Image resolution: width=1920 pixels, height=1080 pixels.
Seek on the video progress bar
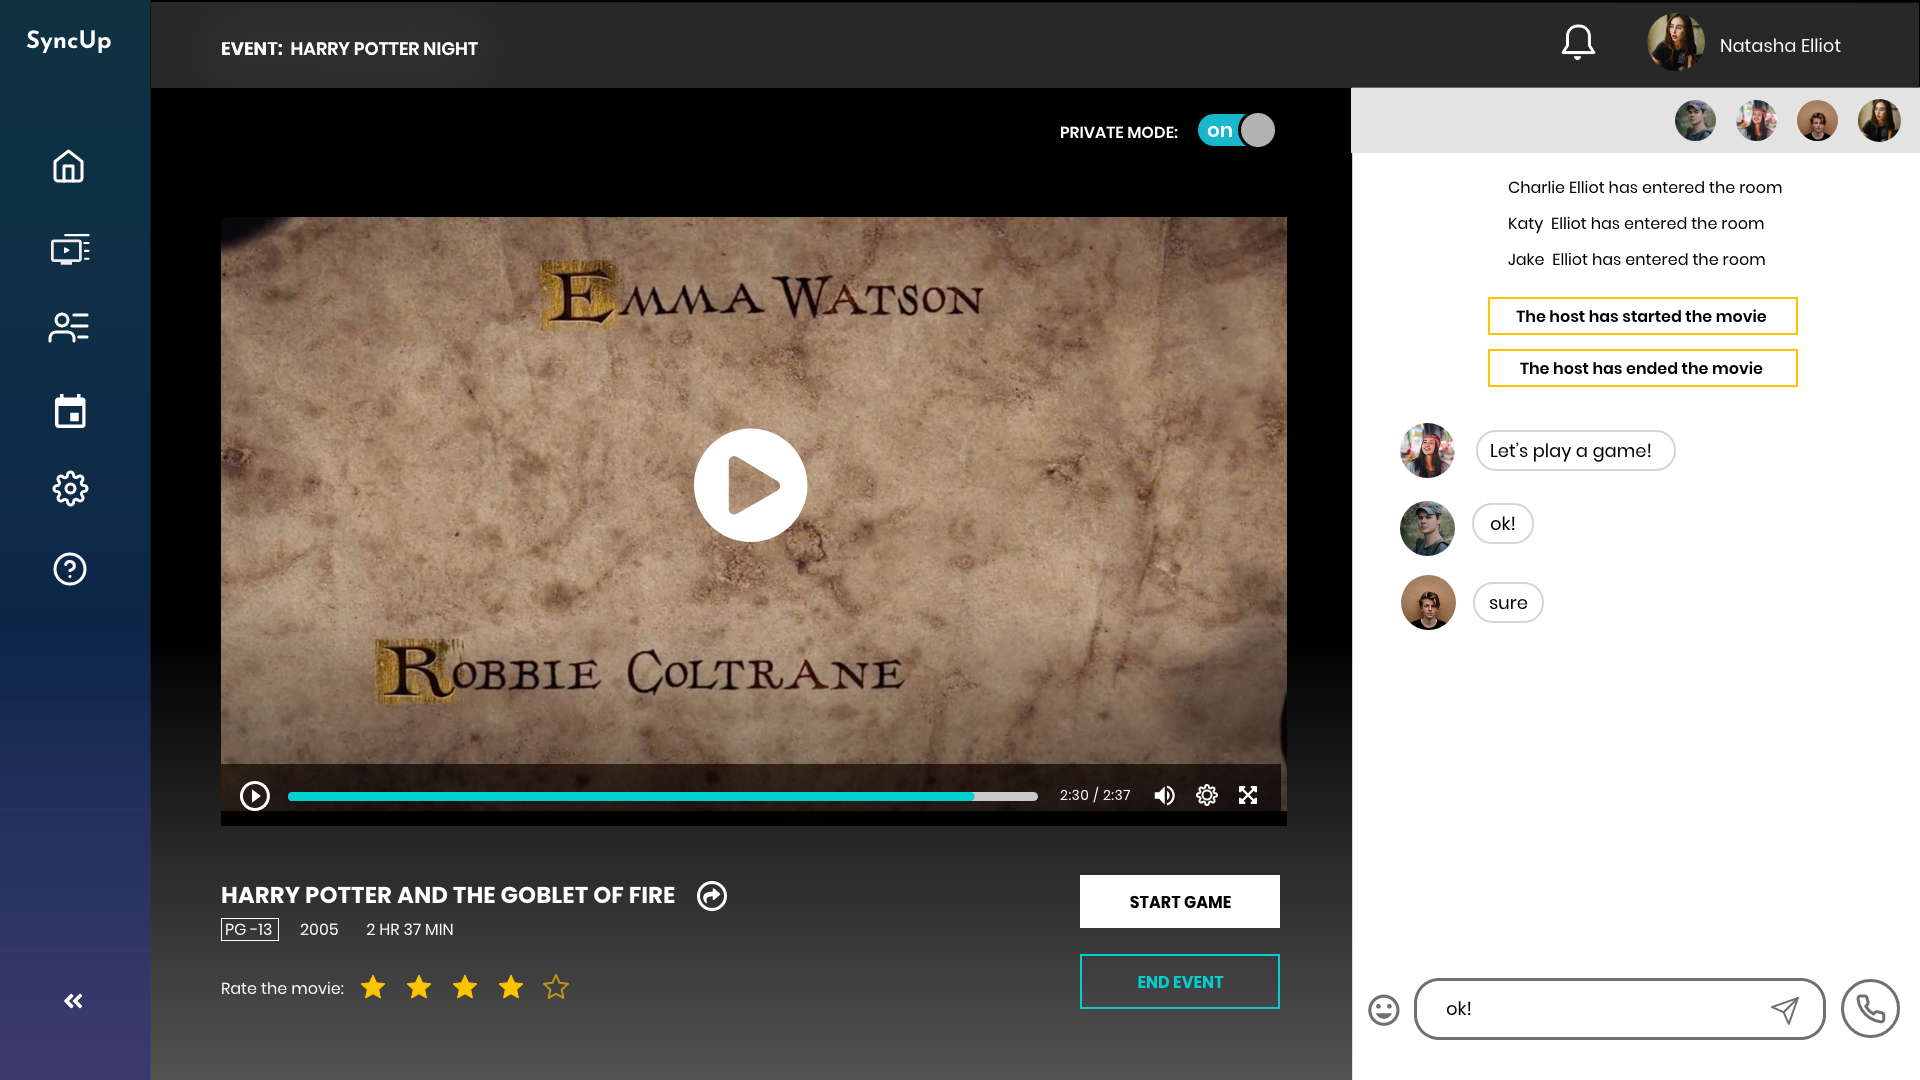pyautogui.click(x=663, y=797)
